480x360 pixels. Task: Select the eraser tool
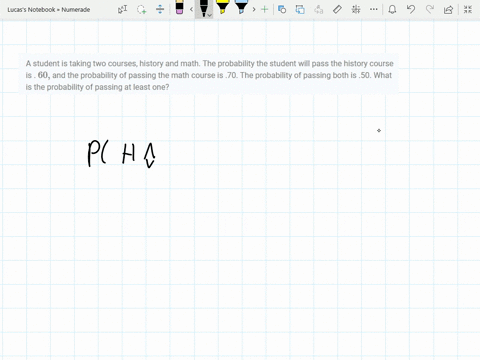point(179,7)
